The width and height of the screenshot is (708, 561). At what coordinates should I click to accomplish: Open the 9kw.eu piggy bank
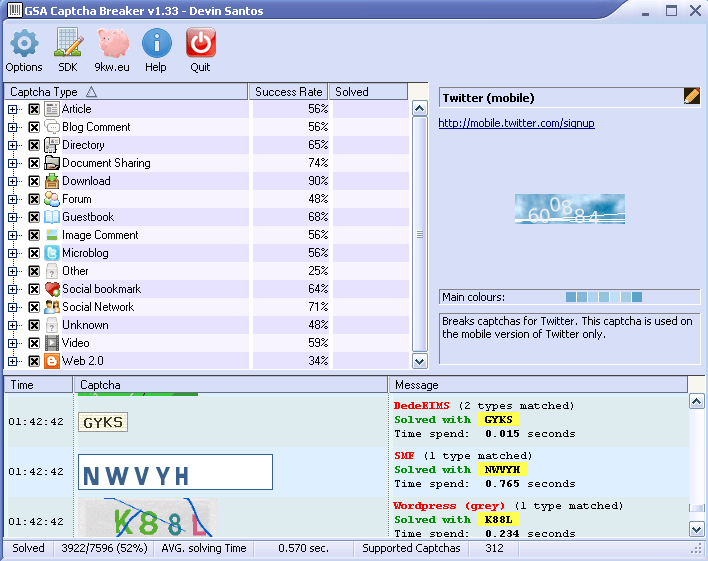tap(113, 43)
